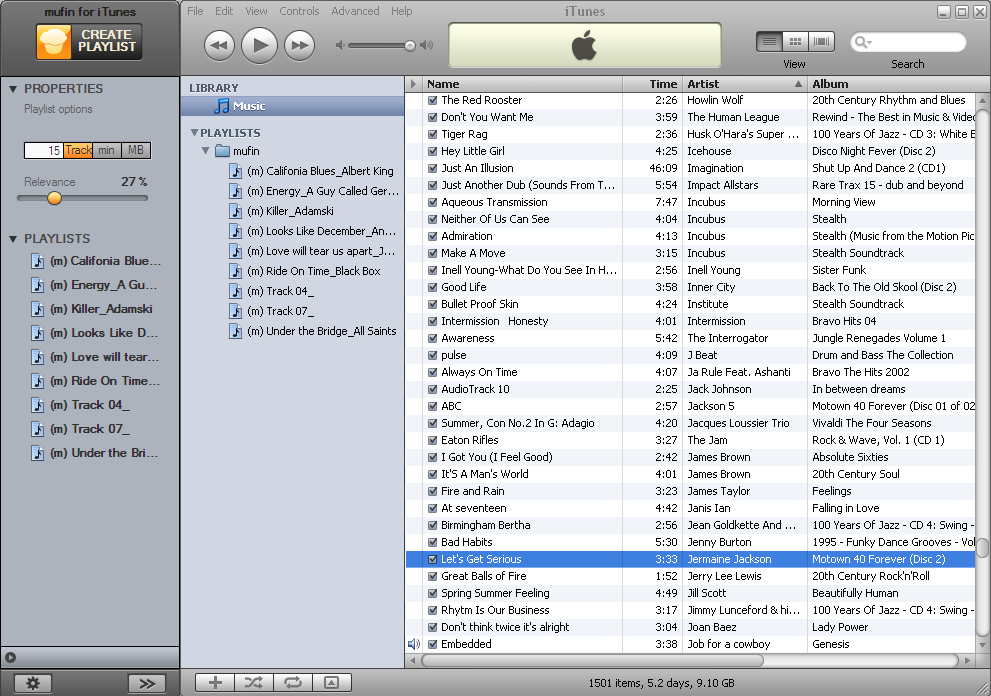
Task: Open the Help menu
Action: pos(401,11)
